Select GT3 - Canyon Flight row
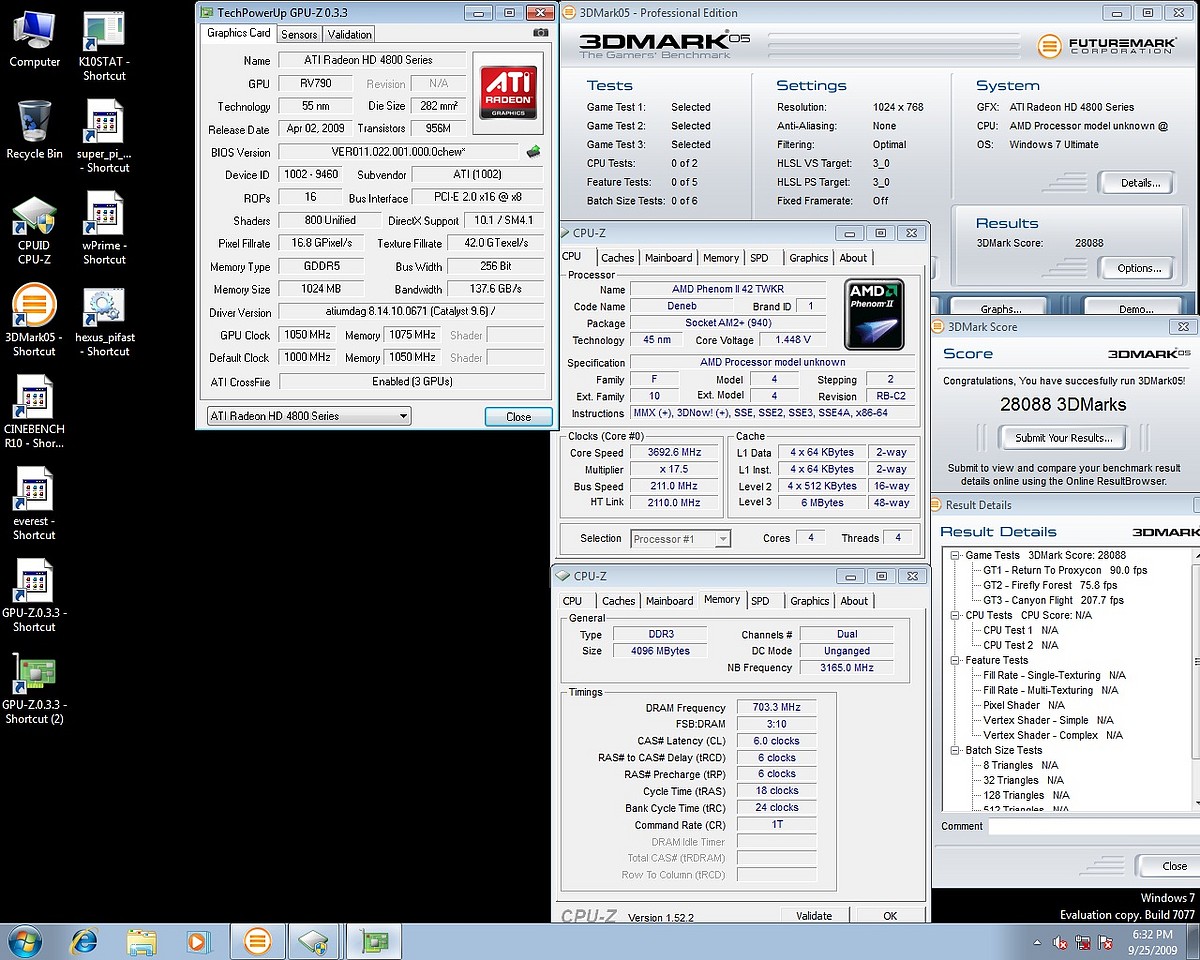The width and height of the screenshot is (1200, 960). coord(1053,600)
